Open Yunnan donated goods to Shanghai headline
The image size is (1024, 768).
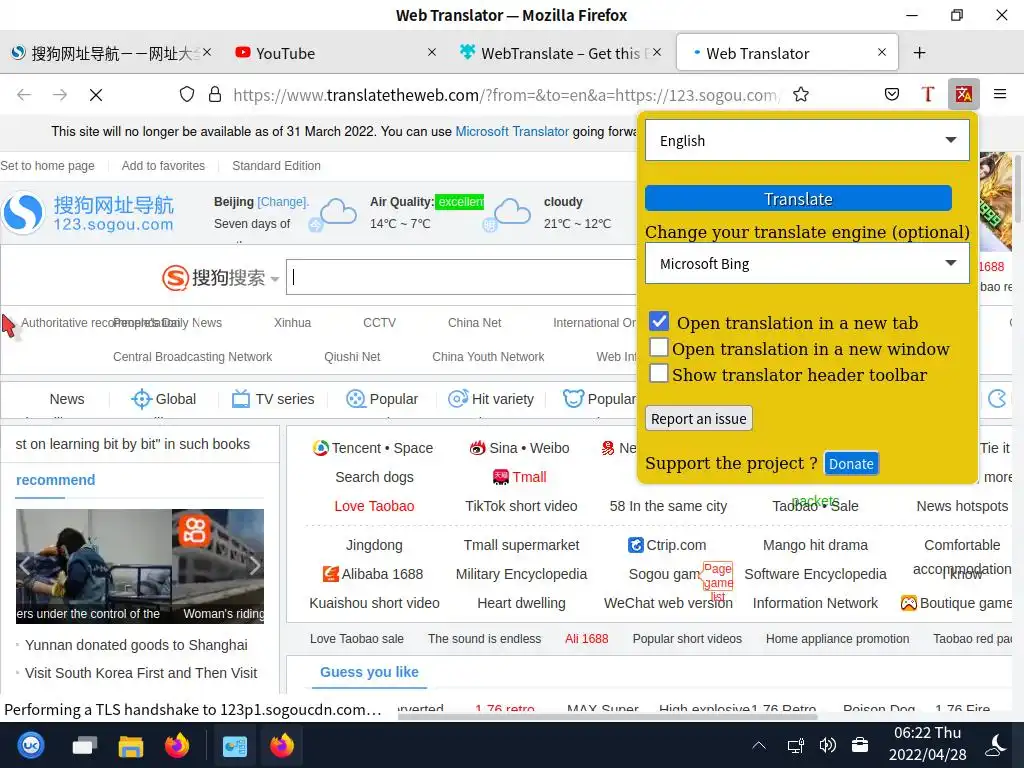pos(136,645)
